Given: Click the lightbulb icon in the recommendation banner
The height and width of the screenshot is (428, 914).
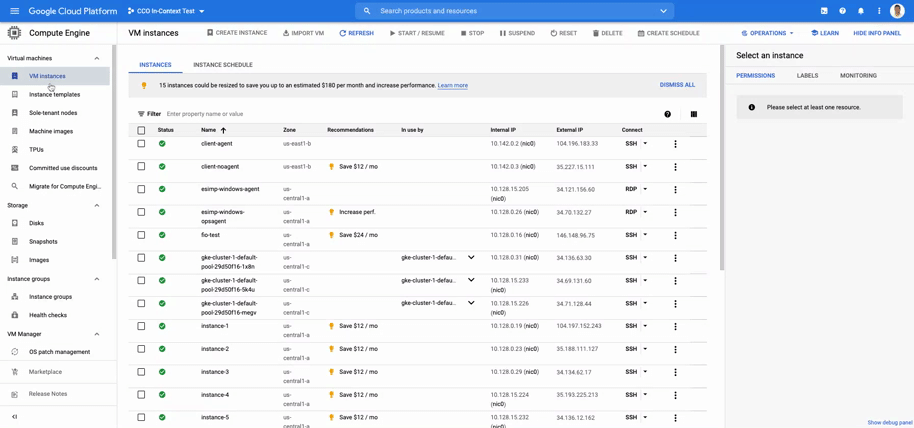Looking at the screenshot, I should pyautogui.click(x=144, y=85).
